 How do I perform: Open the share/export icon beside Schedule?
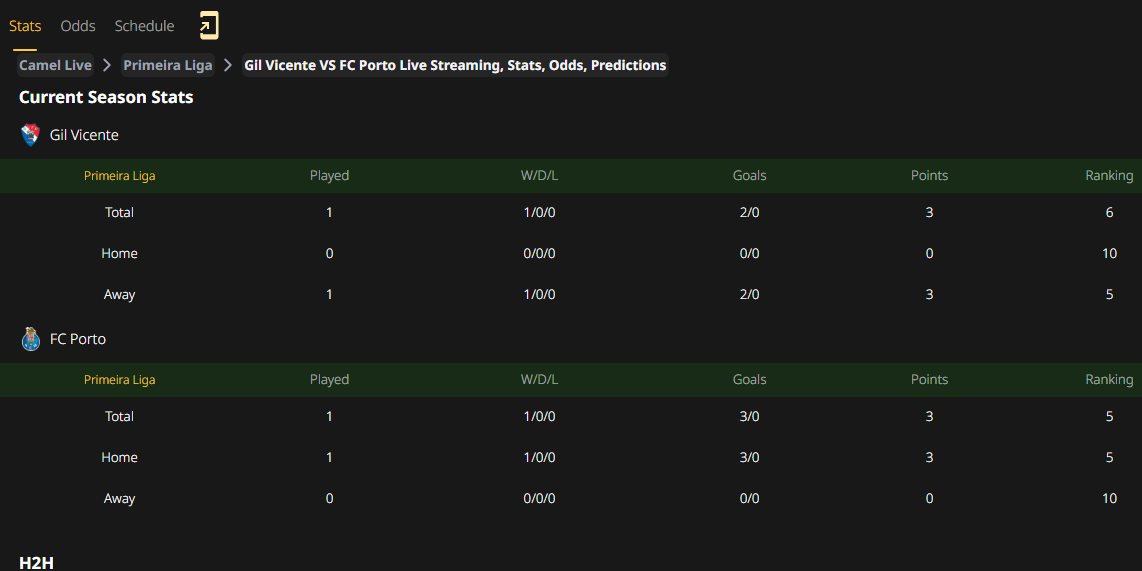pyautogui.click(x=209, y=26)
